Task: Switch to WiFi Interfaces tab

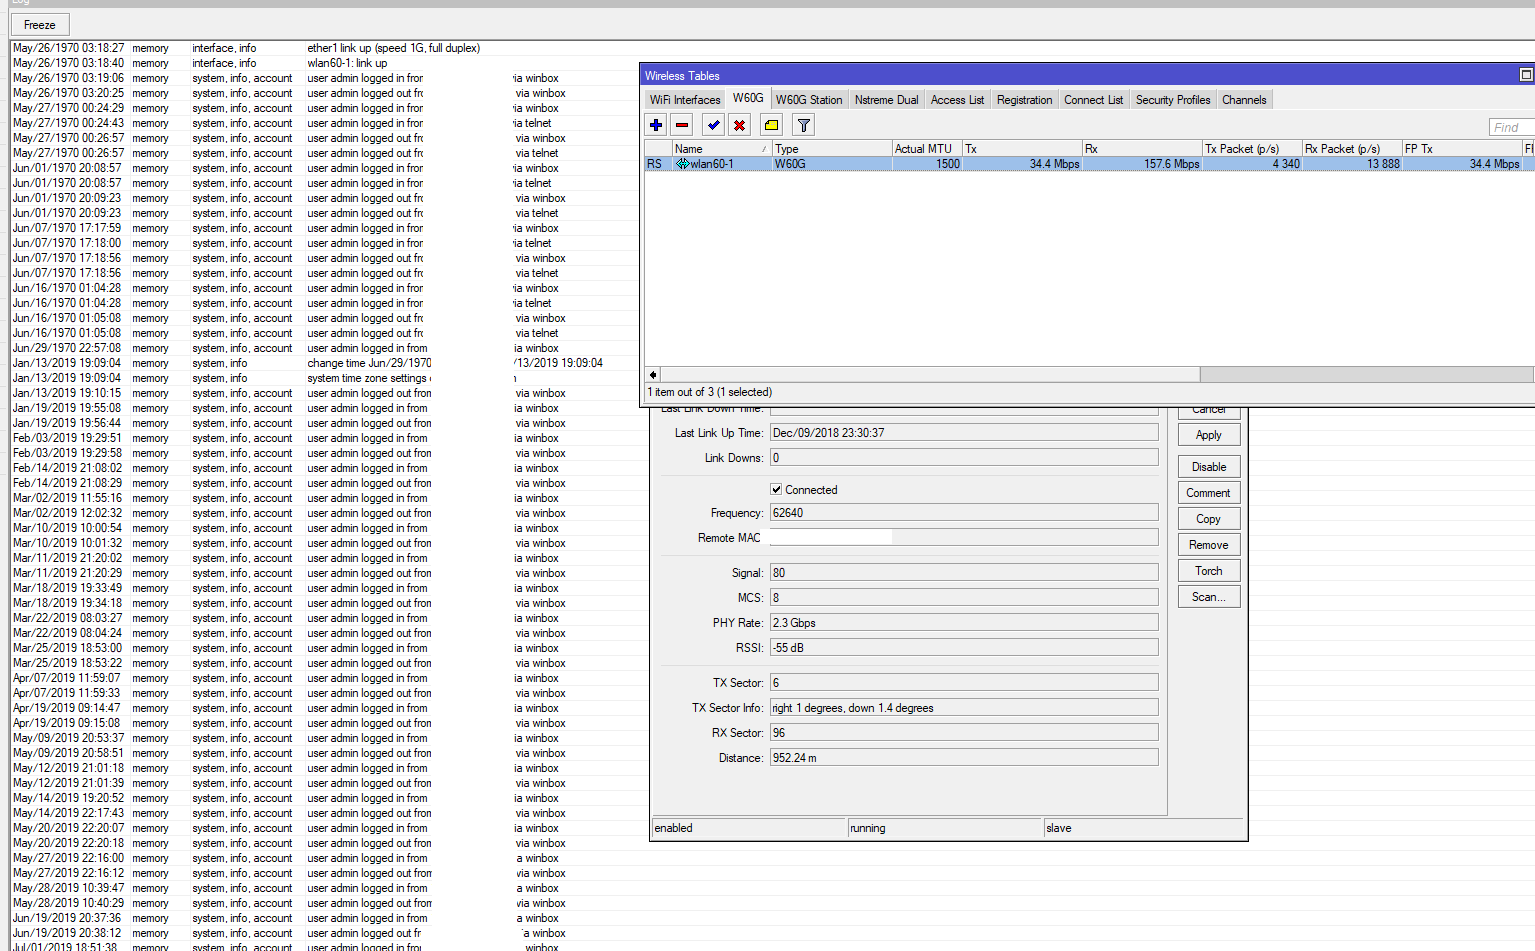Action: click(685, 100)
